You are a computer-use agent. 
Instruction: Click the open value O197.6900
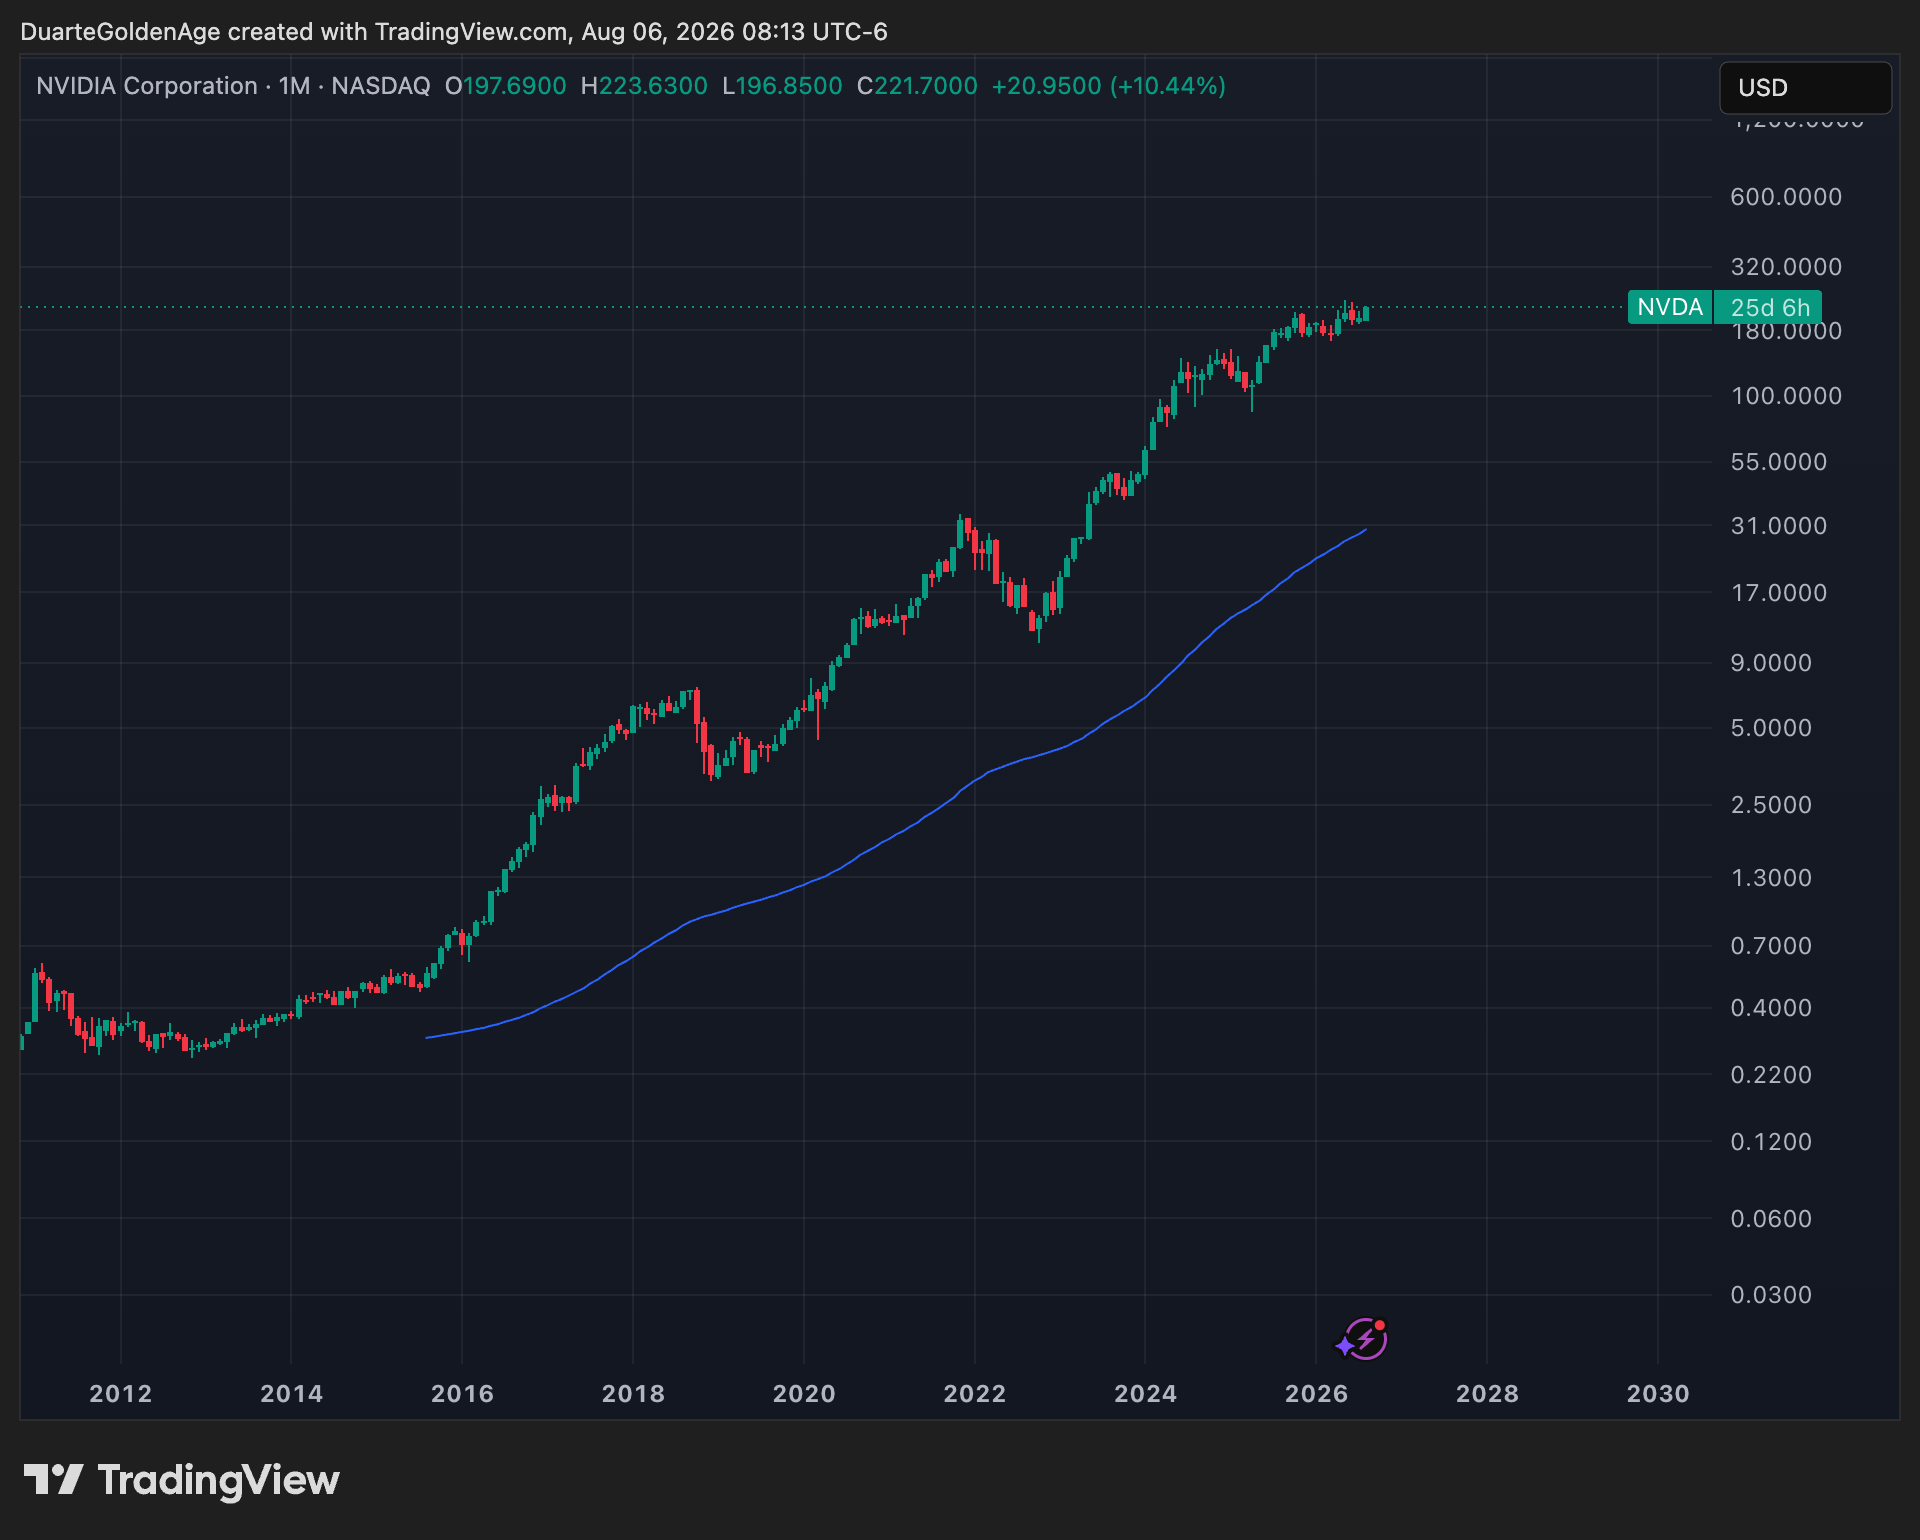[505, 86]
